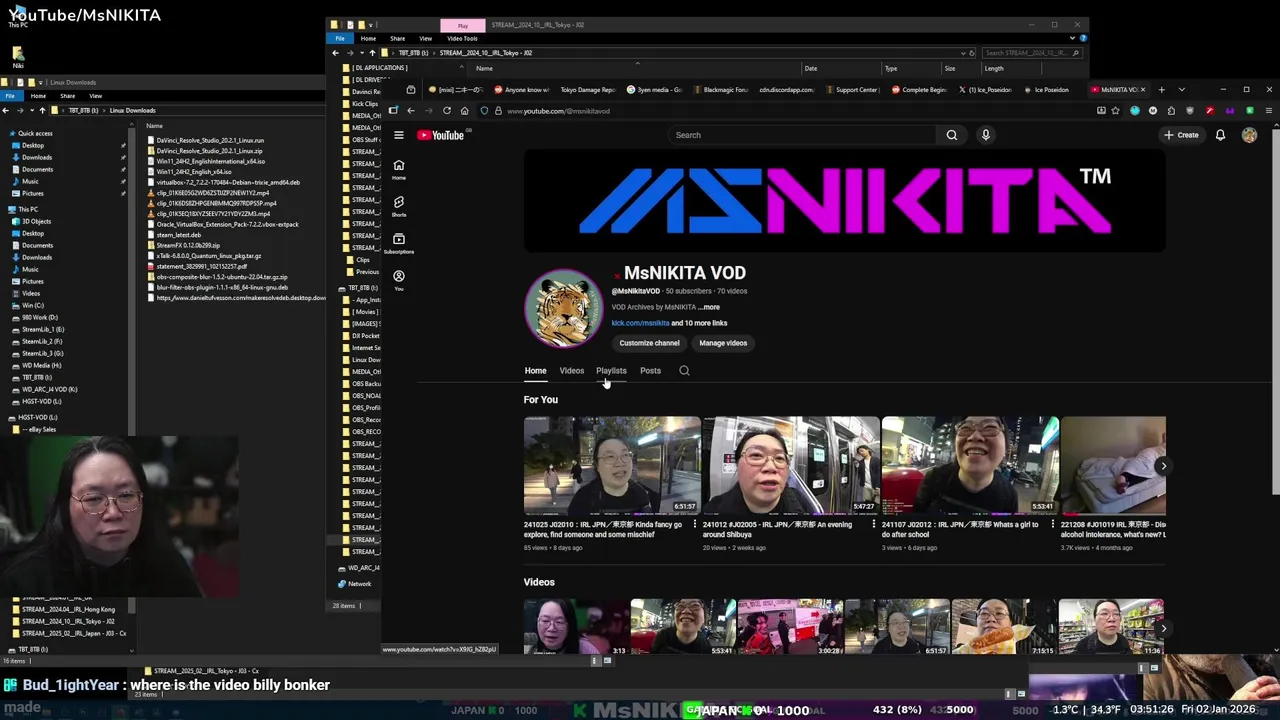Expand channel description with ...more

tap(709, 307)
